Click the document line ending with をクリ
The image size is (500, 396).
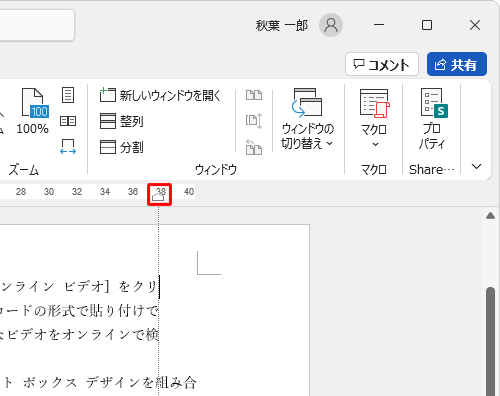tap(78, 287)
